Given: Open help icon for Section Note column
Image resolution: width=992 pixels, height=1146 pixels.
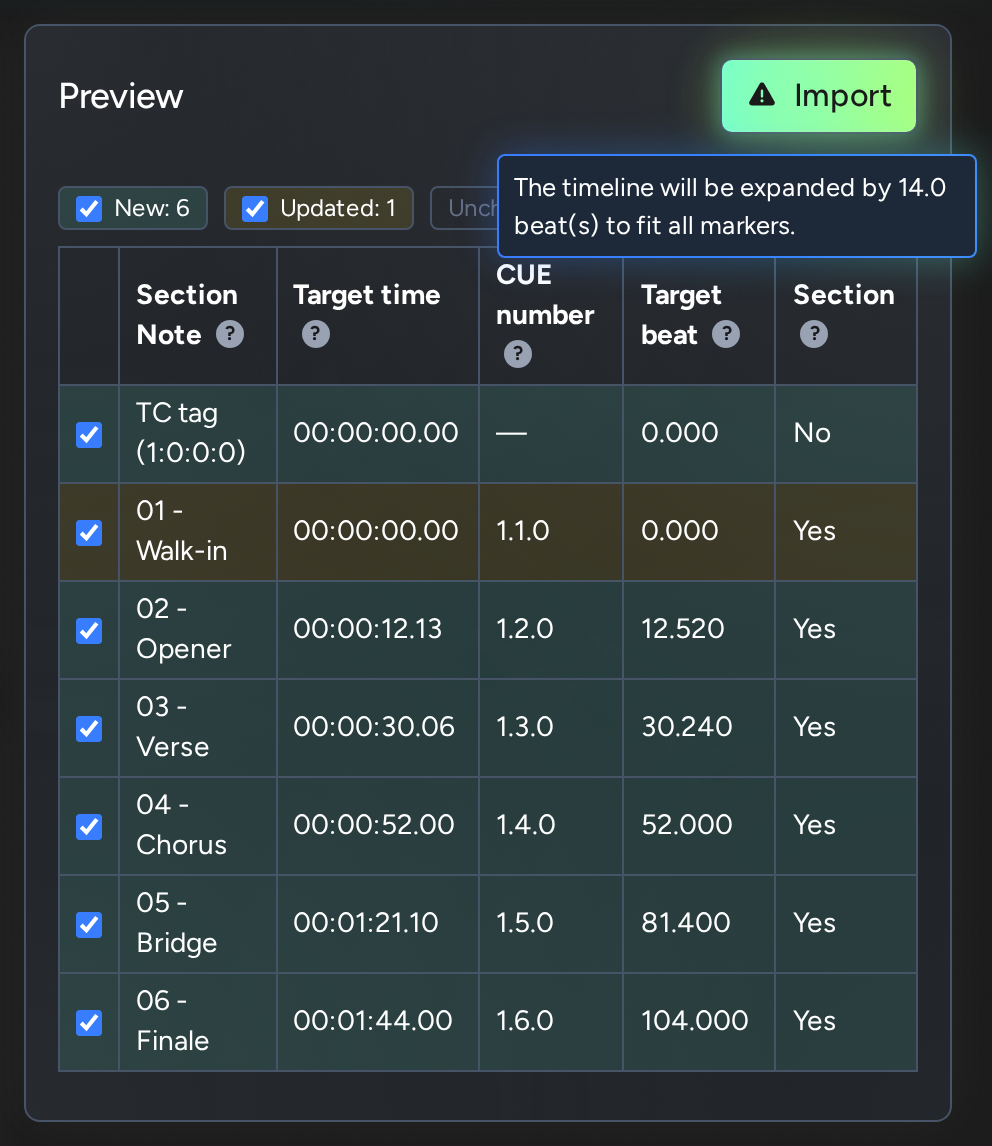Looking at the screenshot, I should point(230,334).
